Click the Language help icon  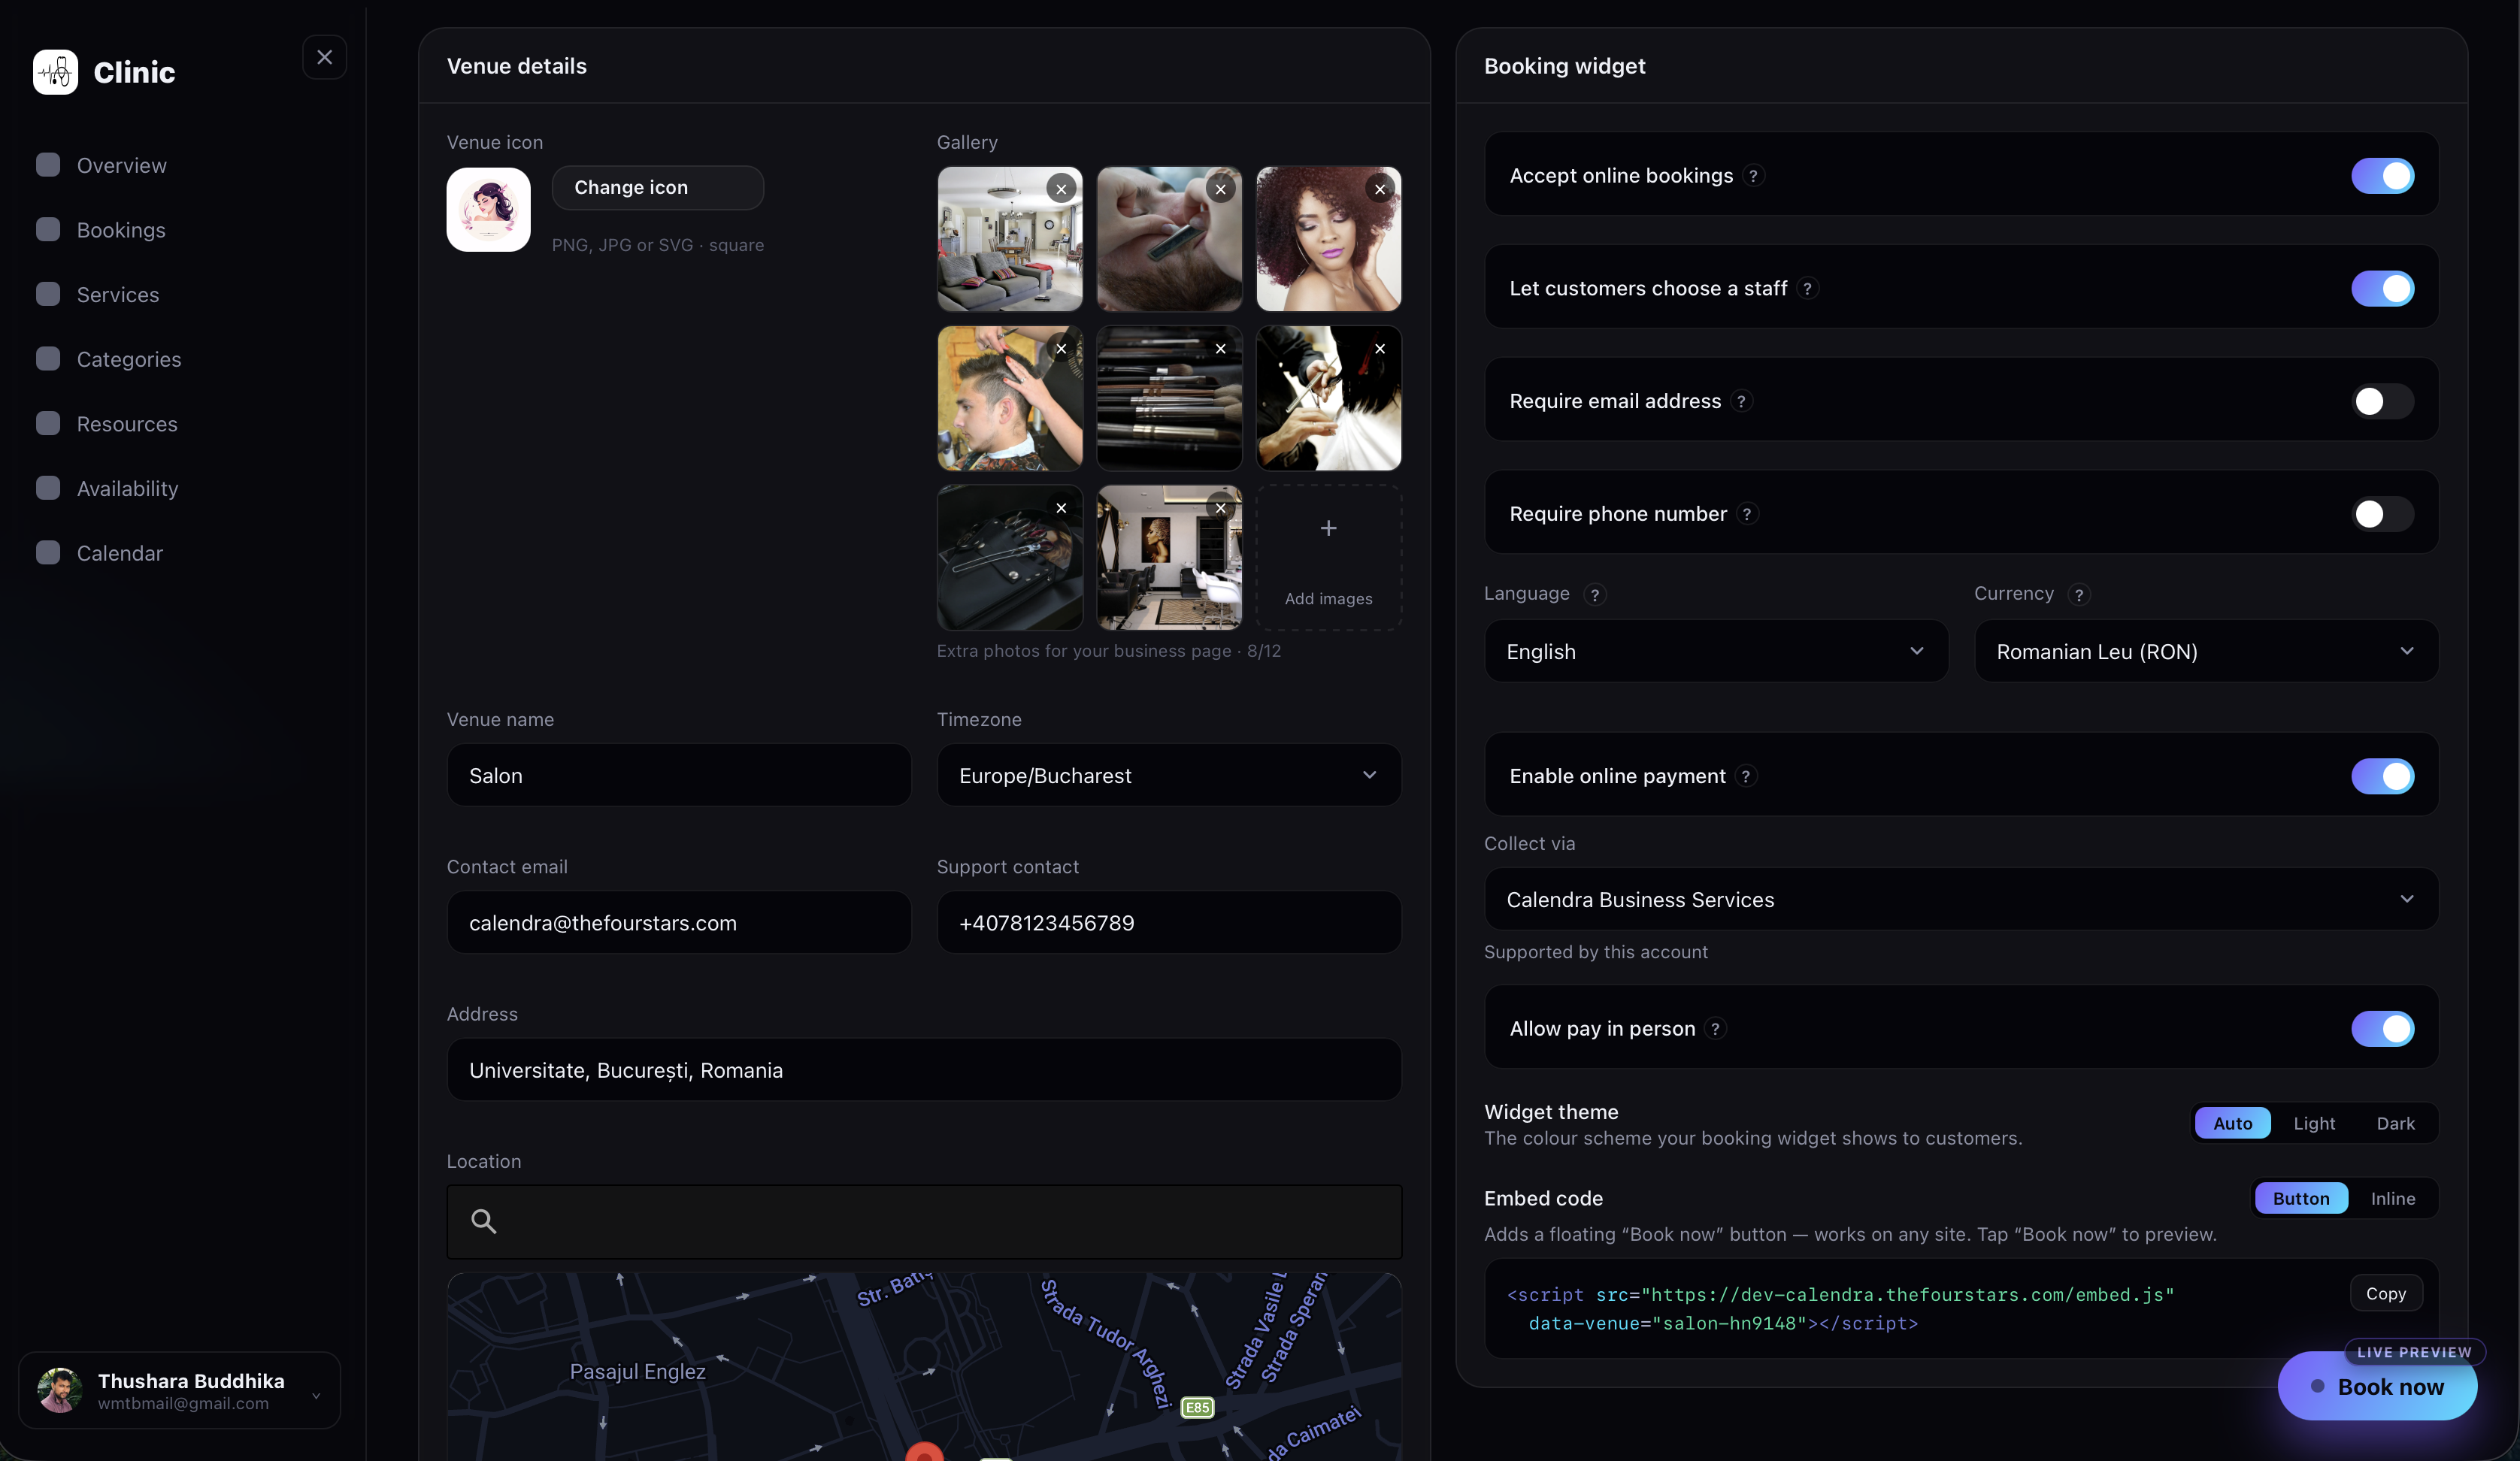[x=1595, y=595]
